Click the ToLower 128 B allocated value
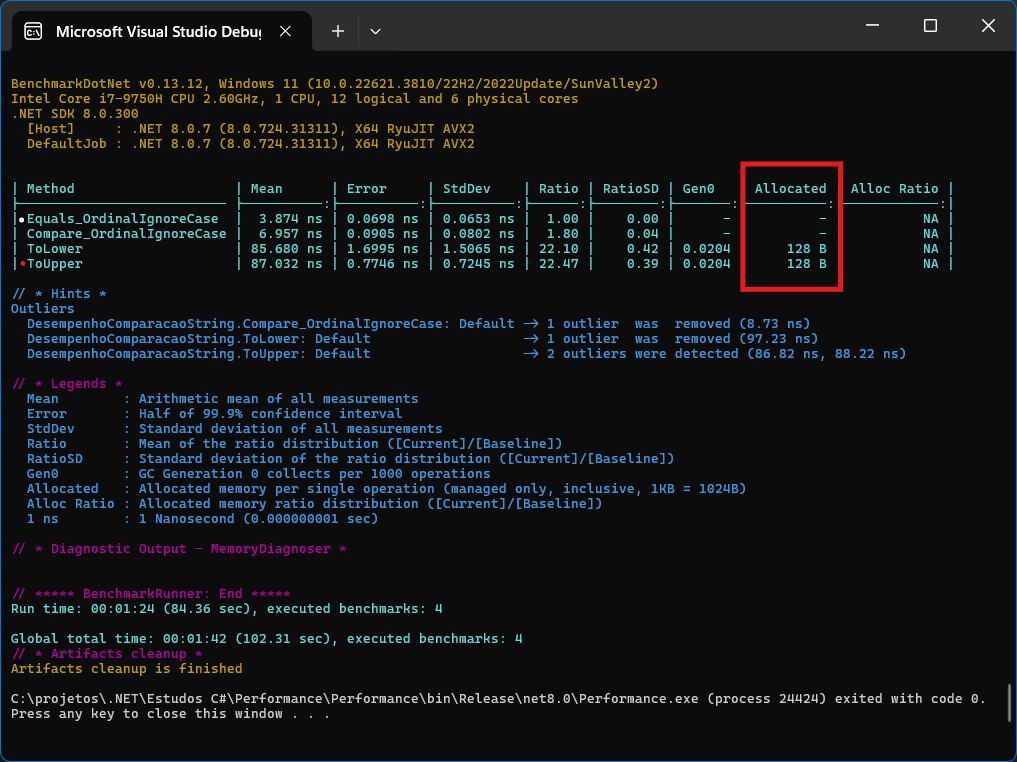Screen dimensions: 1017x762 pyautogui.click(x=806, y=248)
